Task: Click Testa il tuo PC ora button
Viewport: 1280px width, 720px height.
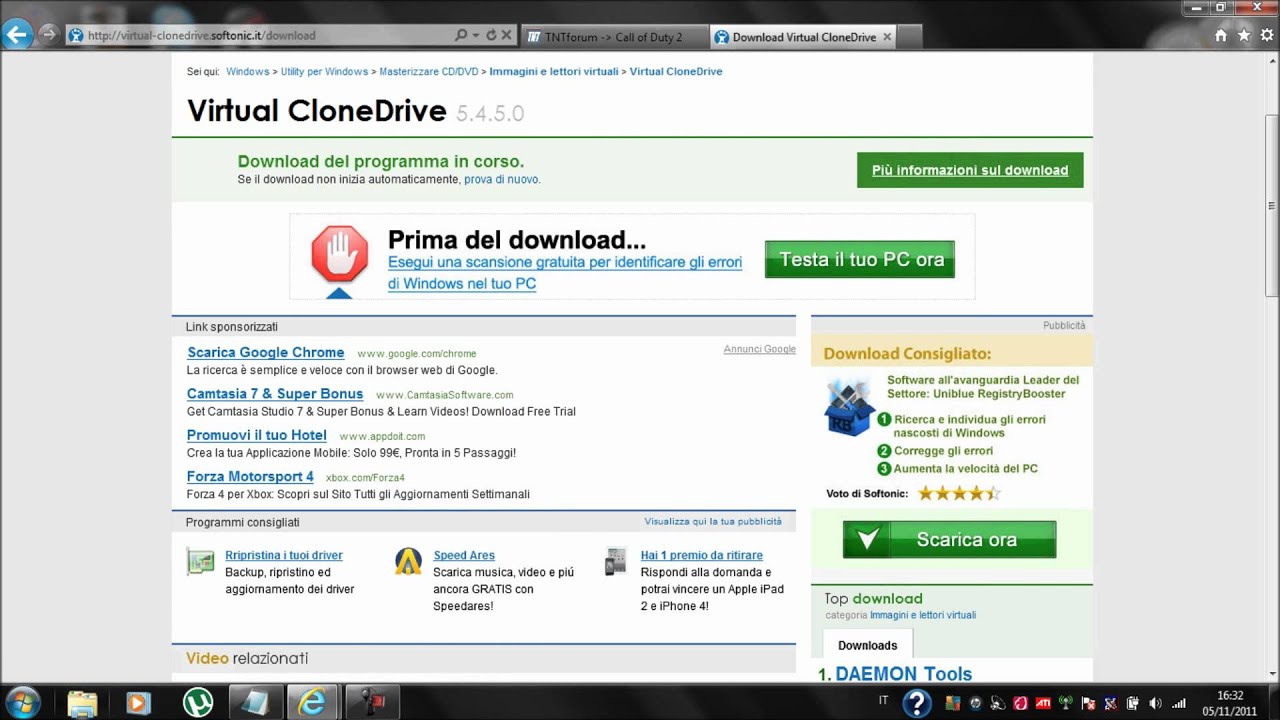Action: tap(860, 259)
